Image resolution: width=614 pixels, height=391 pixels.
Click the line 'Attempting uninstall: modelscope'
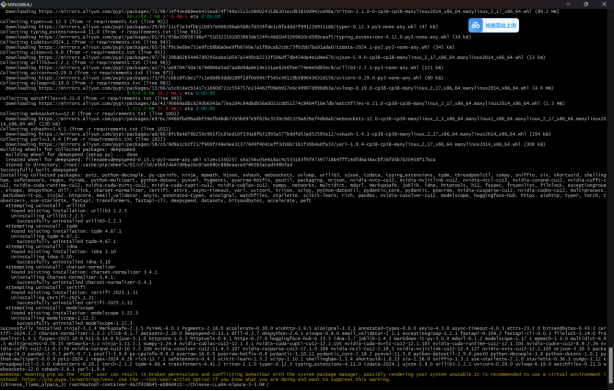tap(50, 308)
